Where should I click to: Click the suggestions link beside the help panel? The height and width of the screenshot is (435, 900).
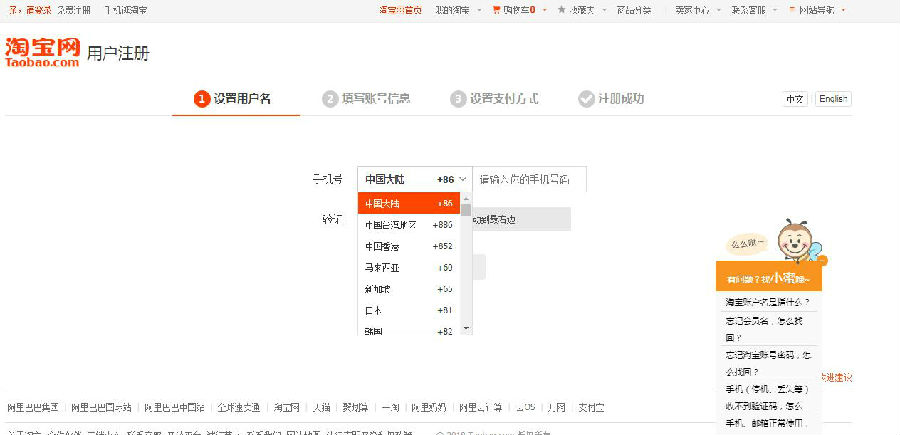[x=837, y=378]
